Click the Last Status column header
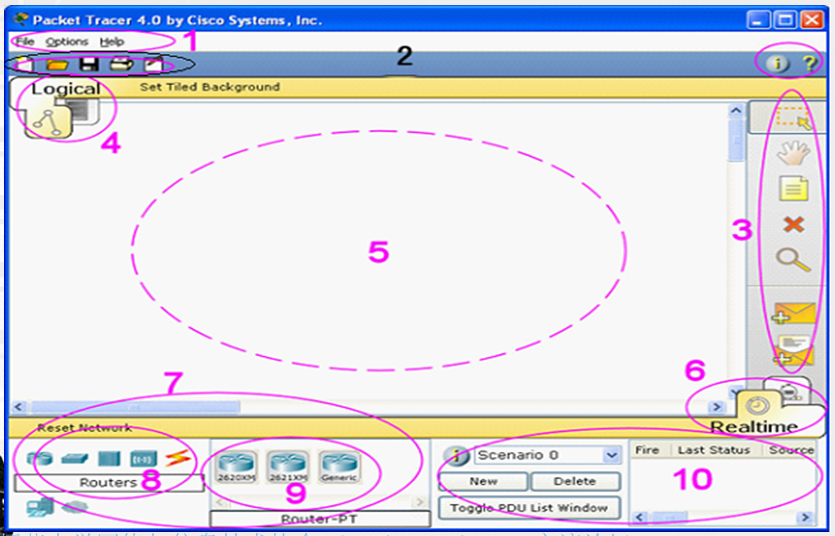 (714, 450)
